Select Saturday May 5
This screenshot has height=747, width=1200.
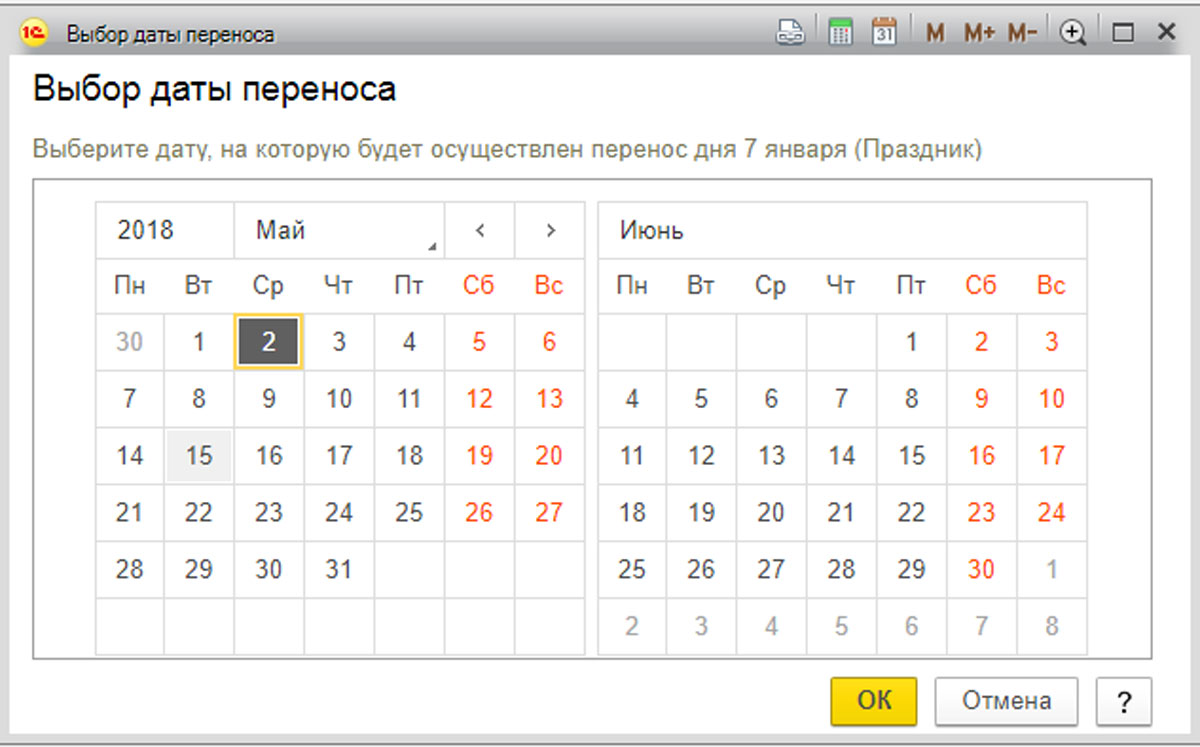pos(479,342)
